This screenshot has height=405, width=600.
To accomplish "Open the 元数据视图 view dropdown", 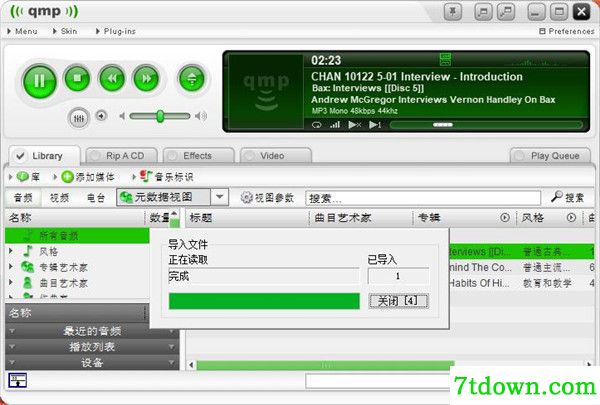I will tap(219, 197).
